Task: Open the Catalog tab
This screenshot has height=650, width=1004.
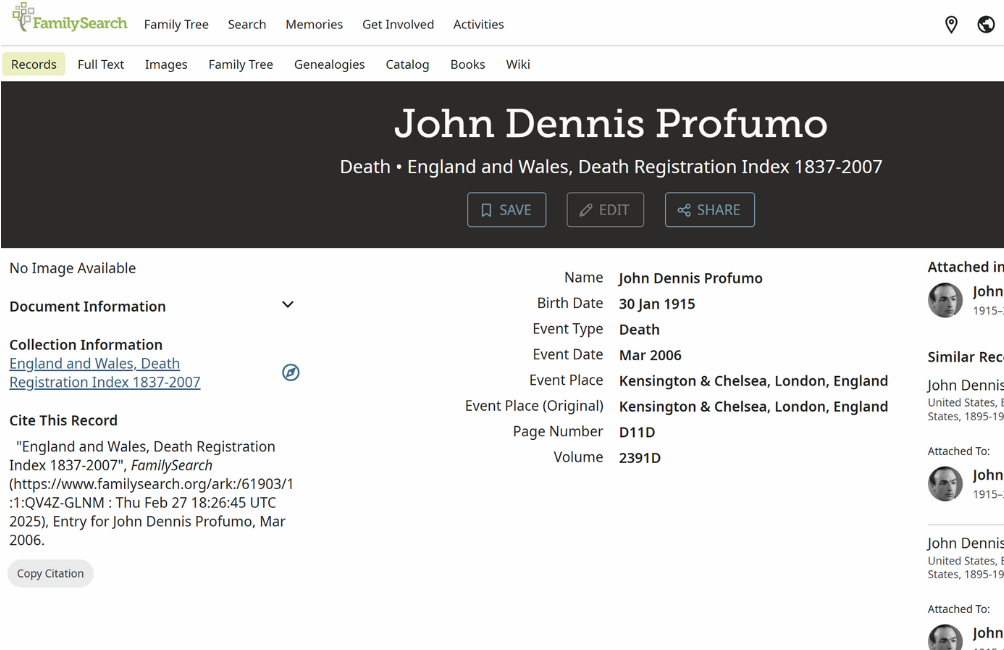Action: tap(407, 64)
